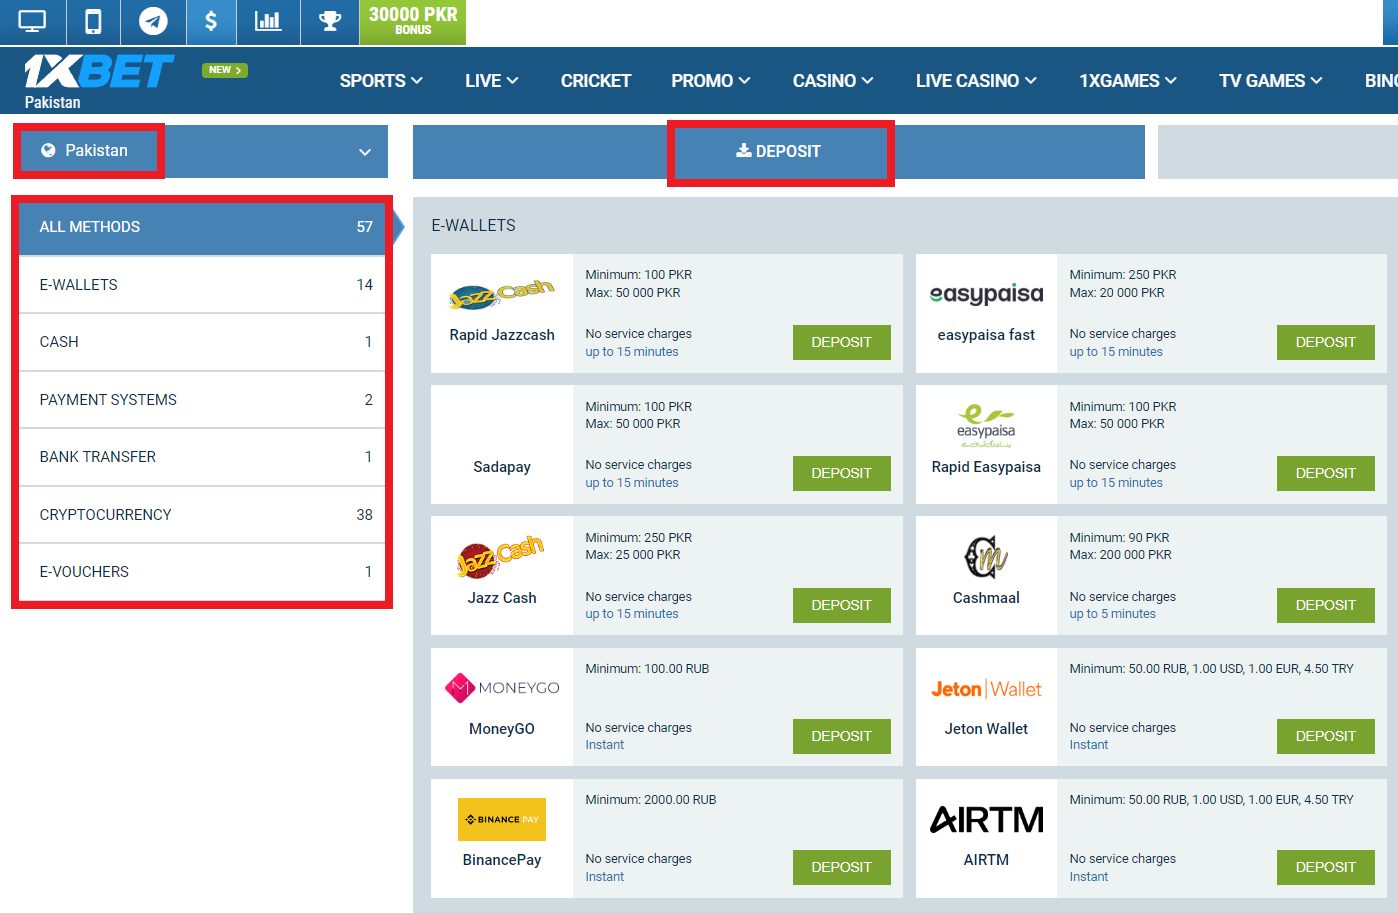
Task: Click 'up to 5 minutes' under Cashmaal
Action: pos(1112,614)
